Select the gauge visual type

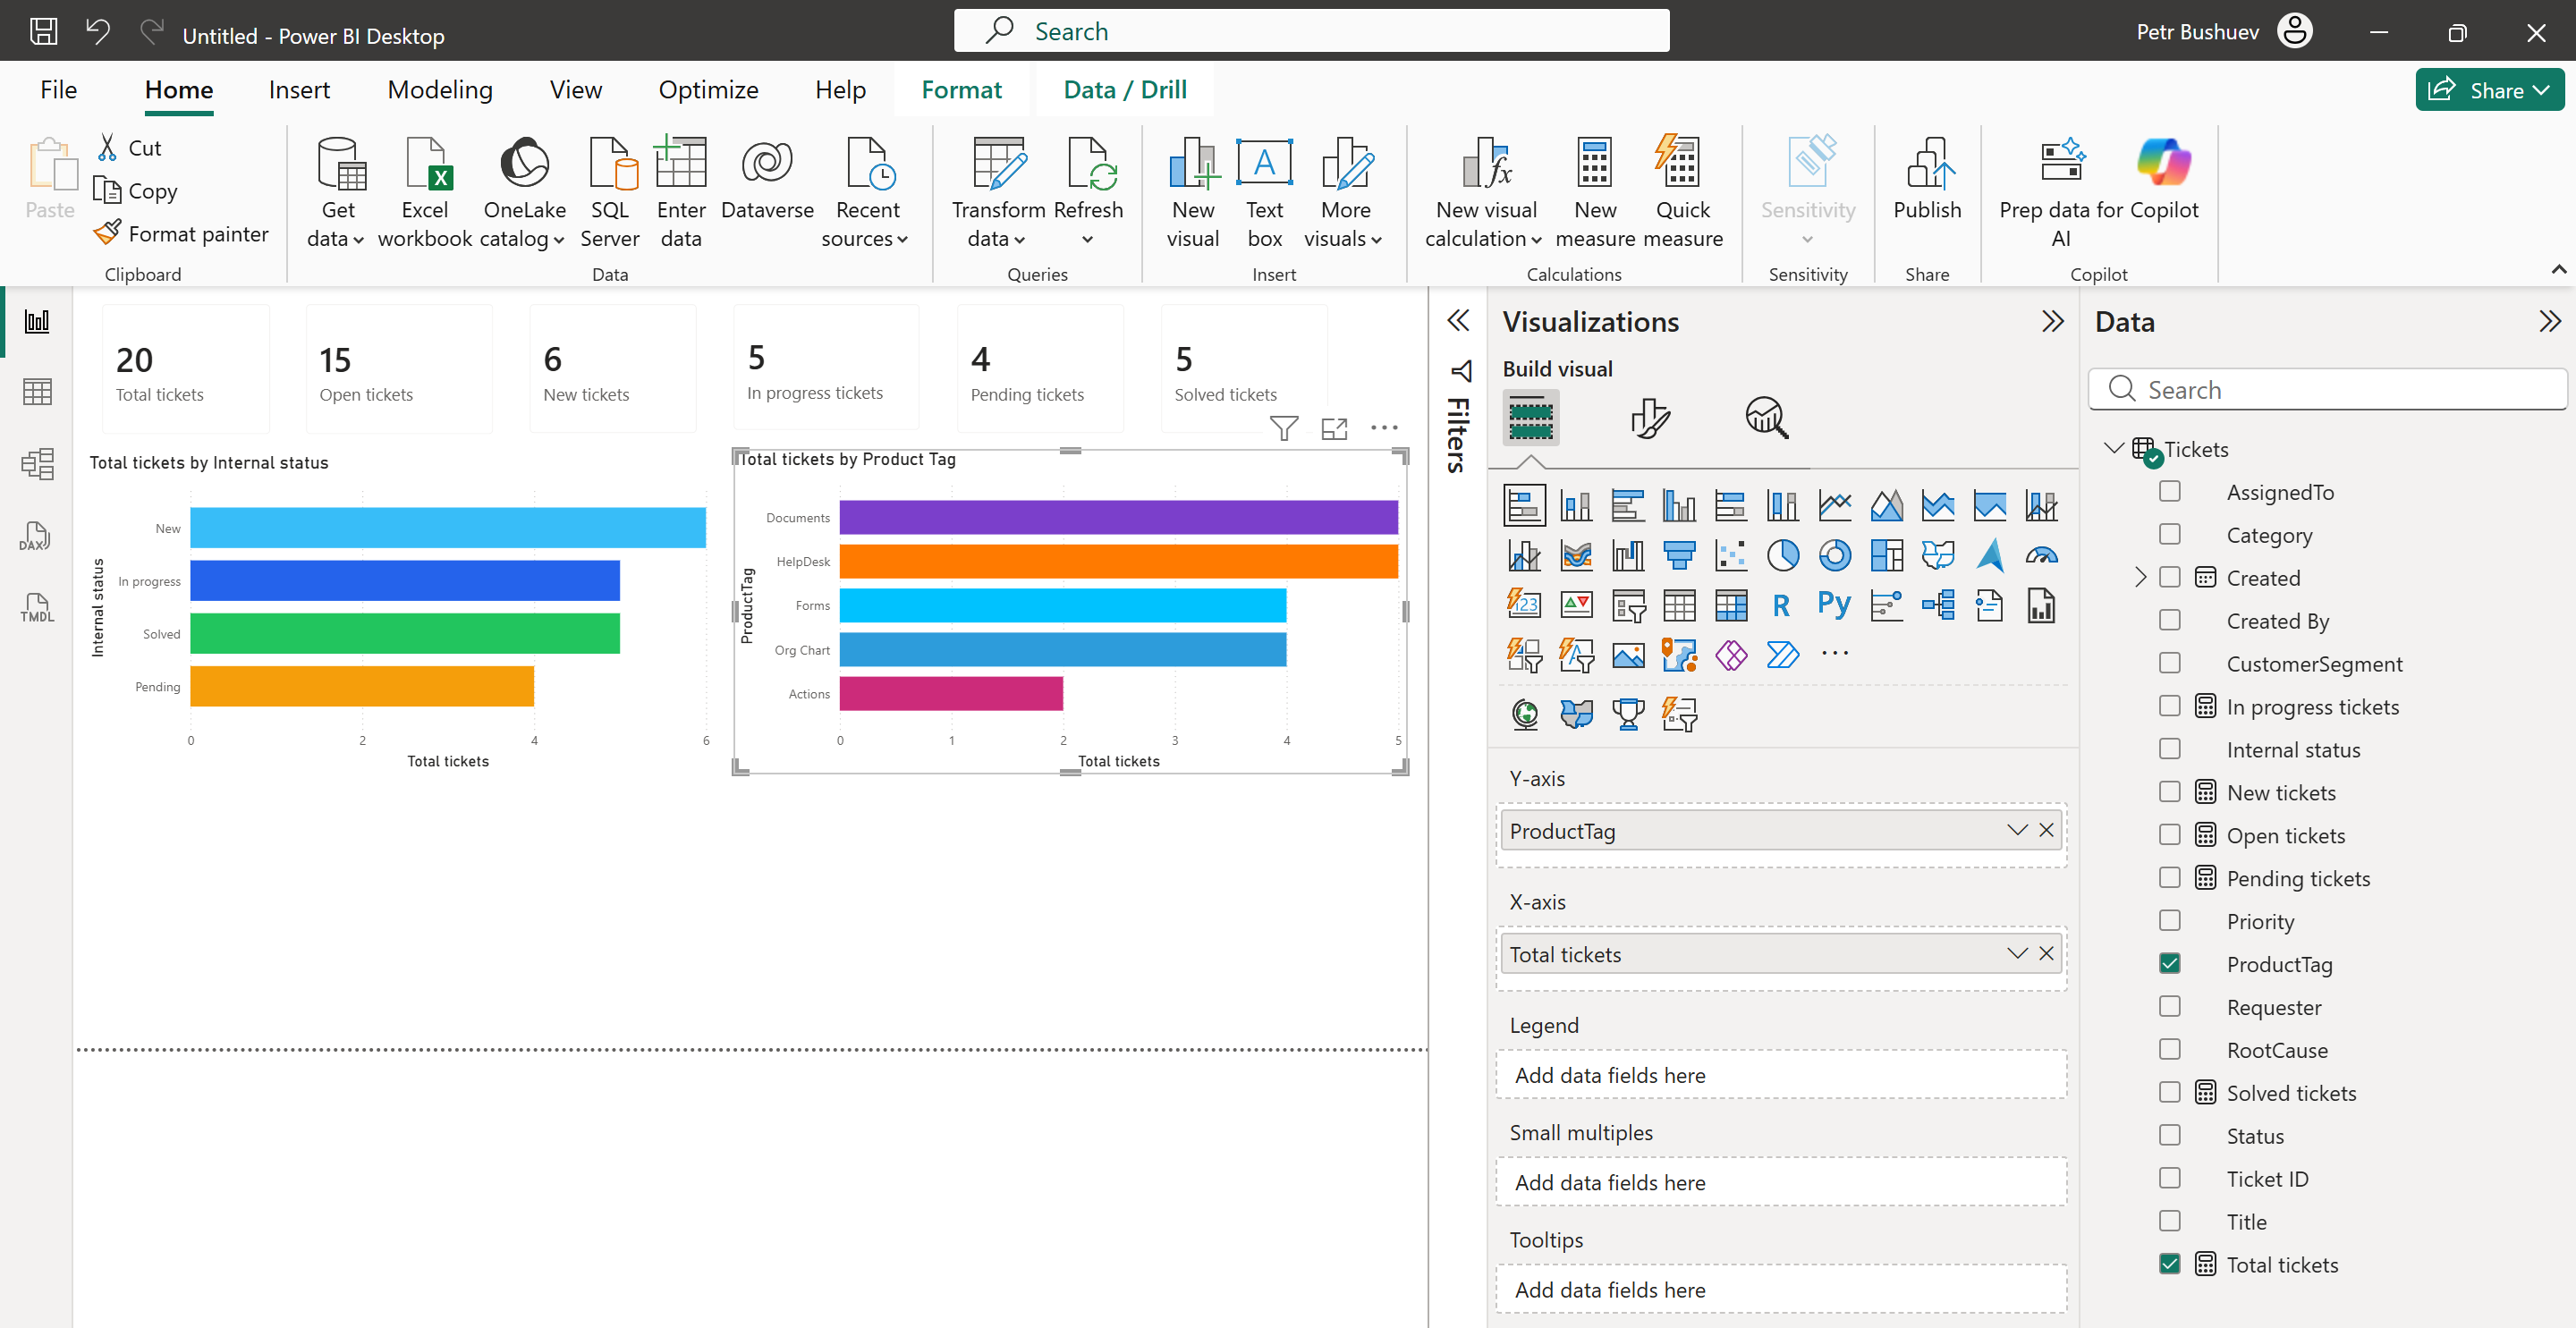pos(2041,555)
